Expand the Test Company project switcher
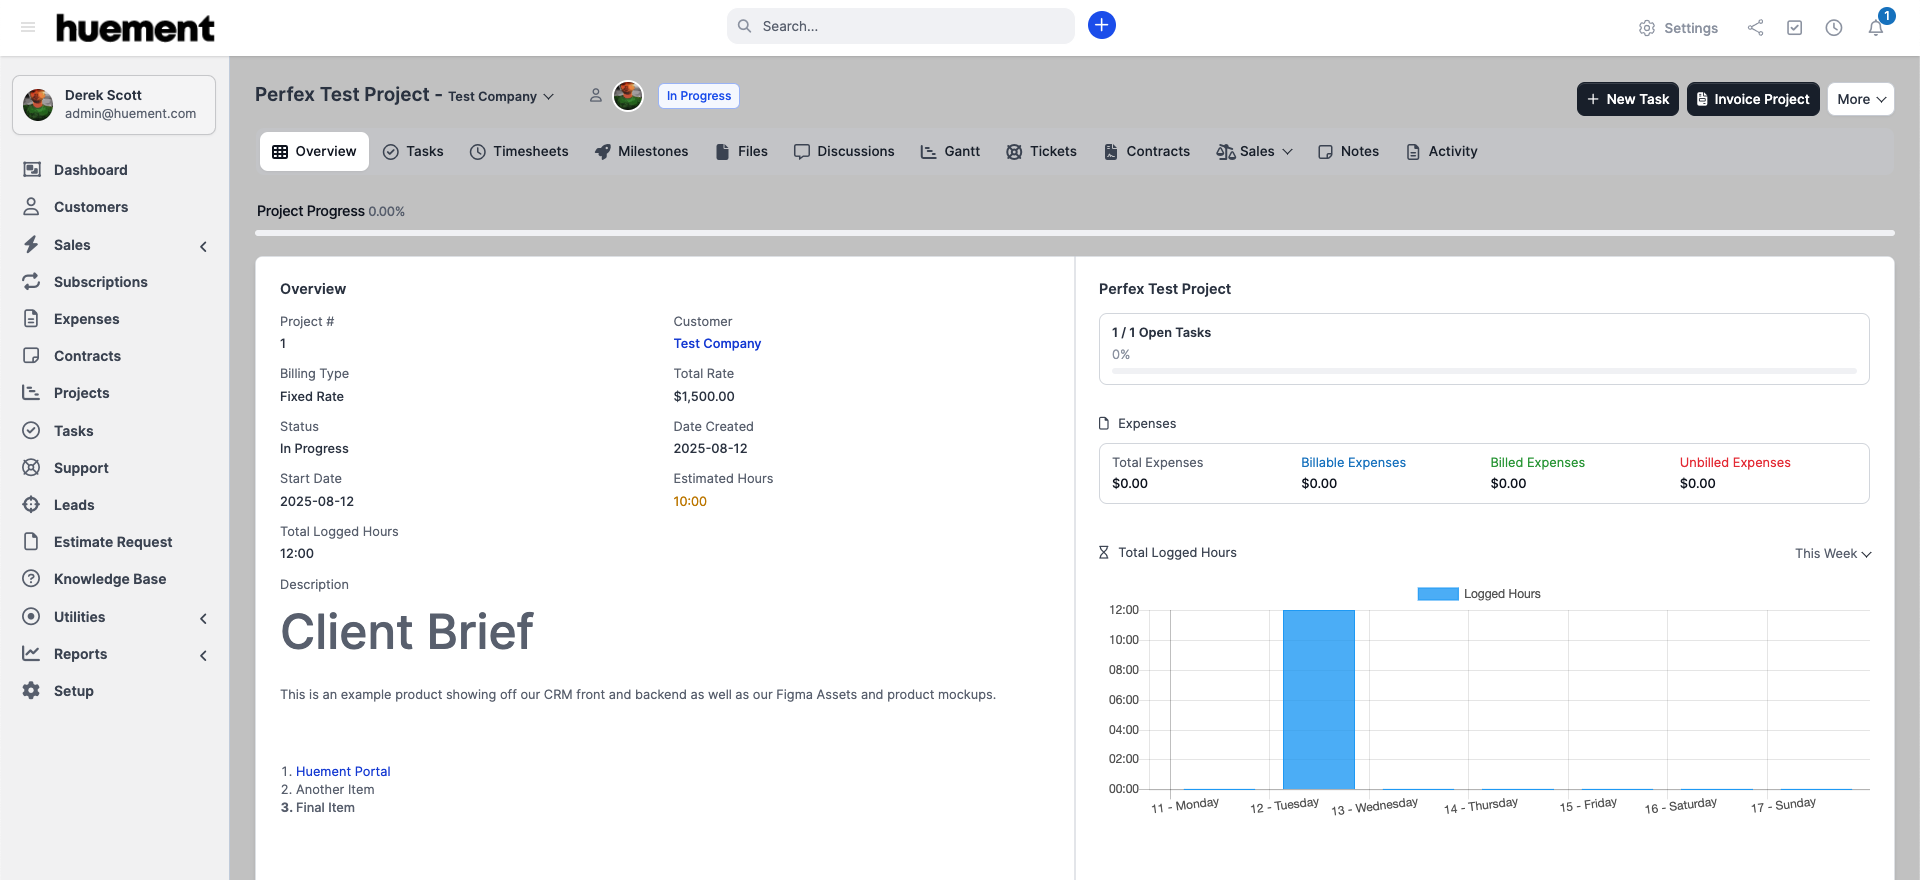Viewport: 1920px width, 880px height. pyautogui.click(x=501, y=97)
